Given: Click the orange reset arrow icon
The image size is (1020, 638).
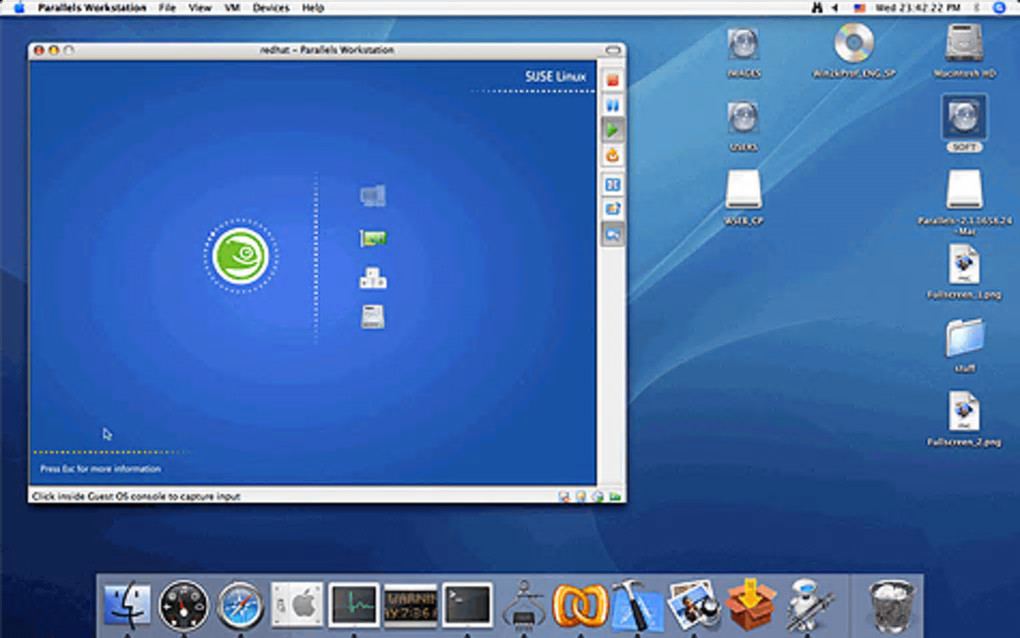Looking at the screenshot, I should point(612,155).
